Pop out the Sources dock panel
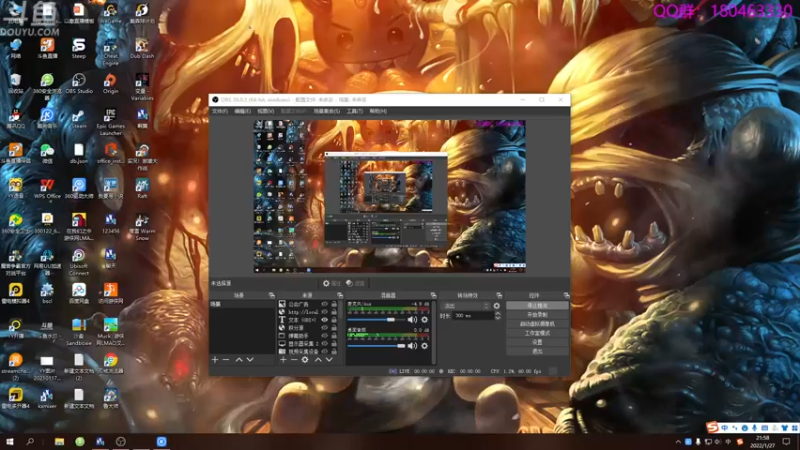800x450 pixels. [340, 295]
